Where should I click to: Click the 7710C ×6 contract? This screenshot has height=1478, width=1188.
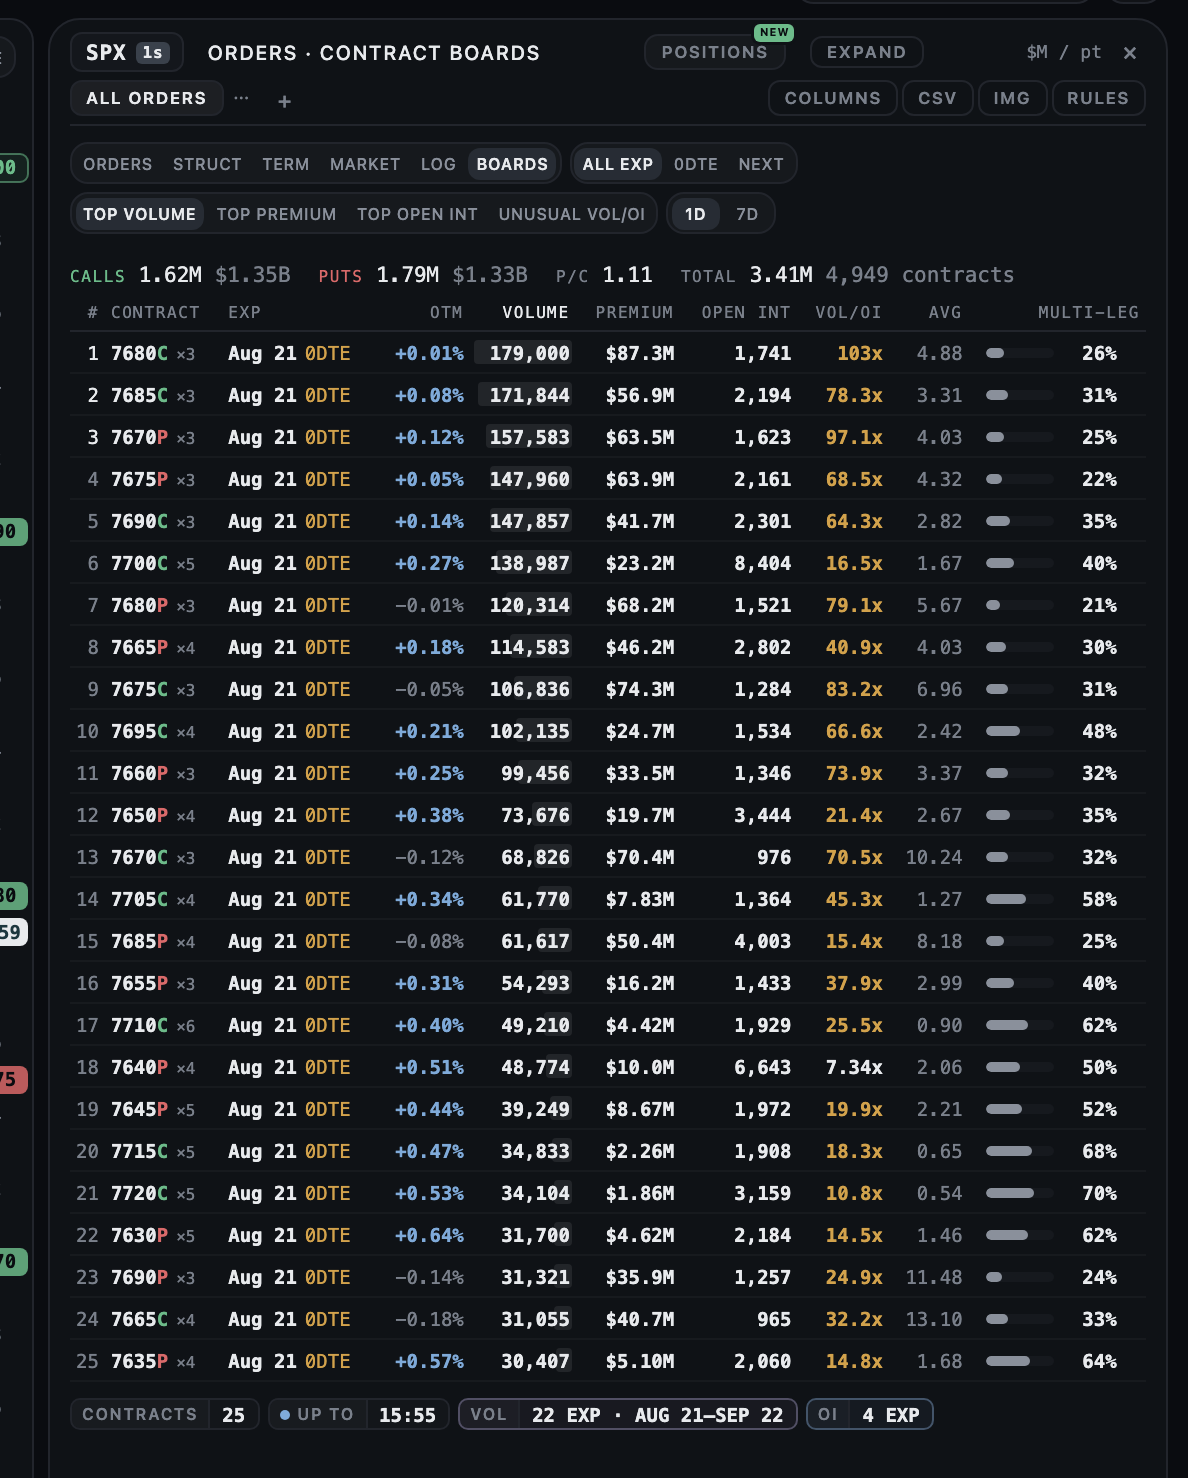point(153,1026)
